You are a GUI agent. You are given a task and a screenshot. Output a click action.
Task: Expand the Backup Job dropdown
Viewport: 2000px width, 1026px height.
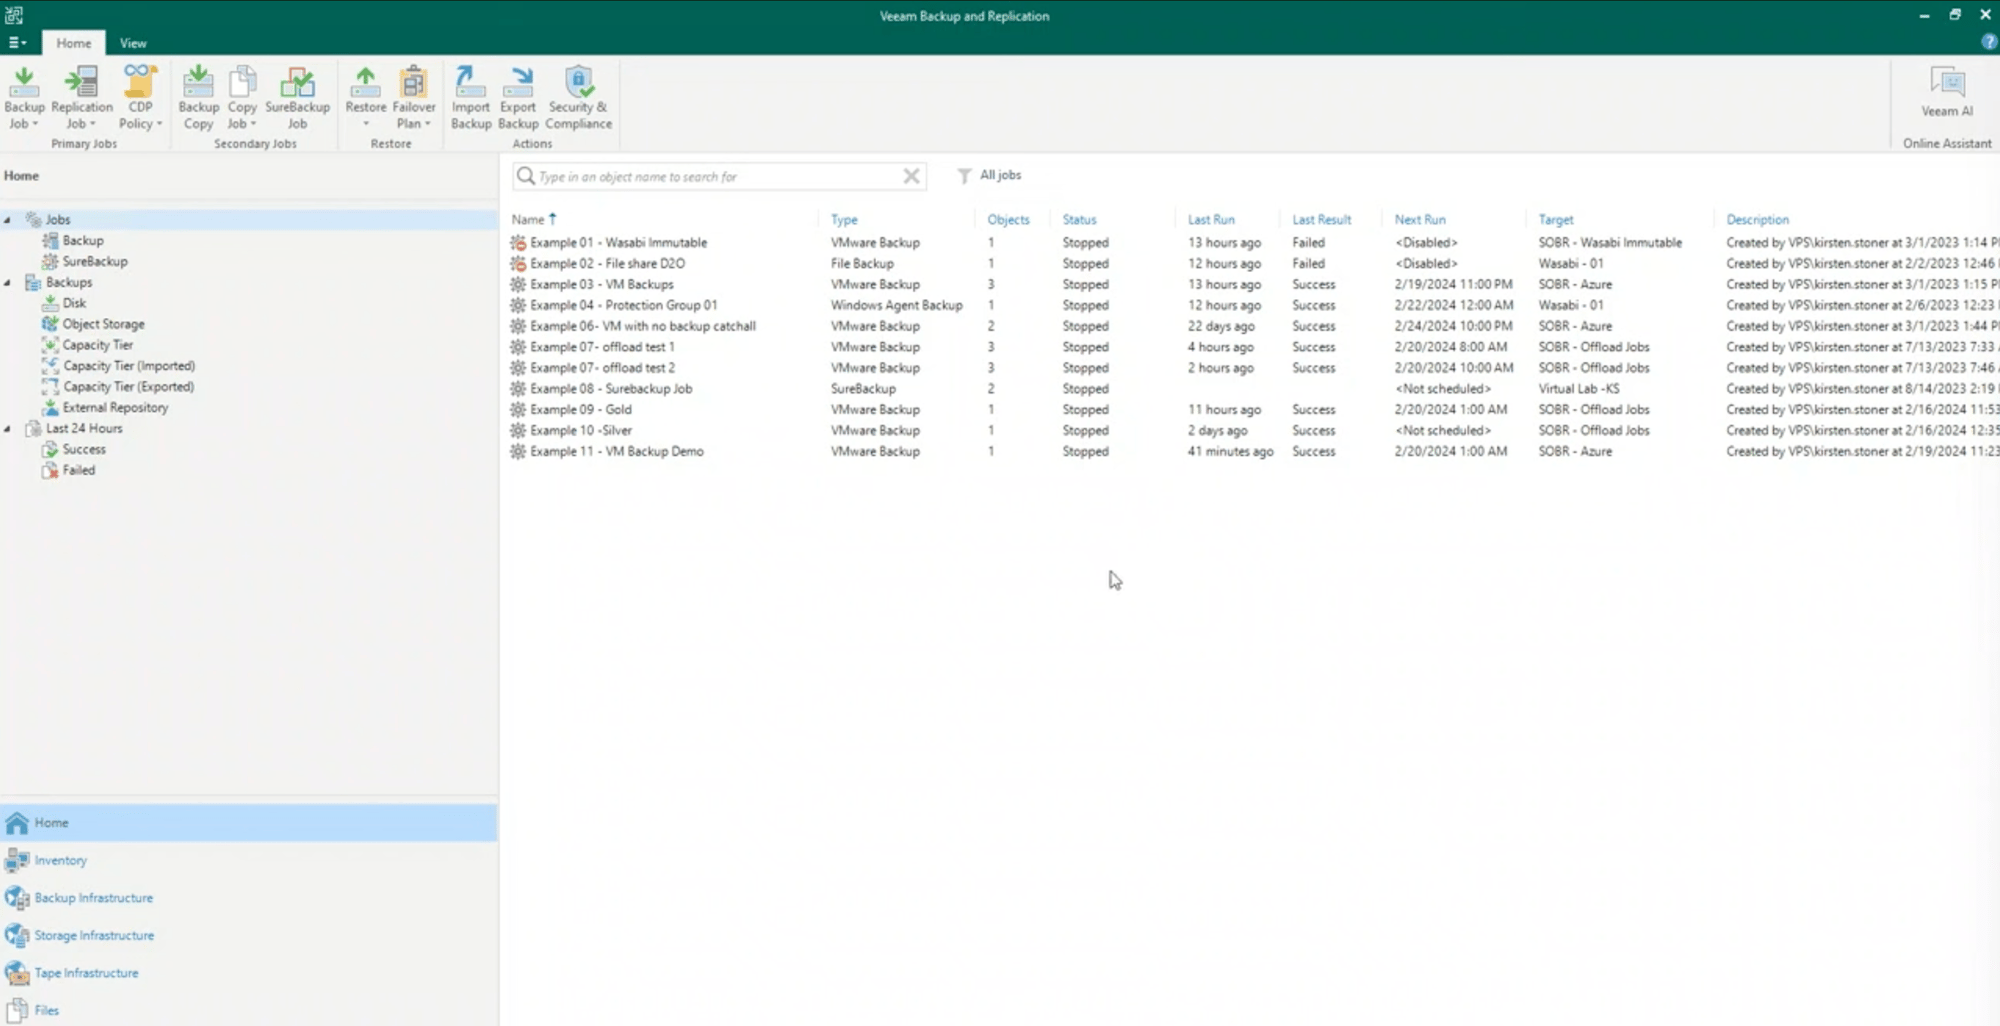(x=24, y=96)
